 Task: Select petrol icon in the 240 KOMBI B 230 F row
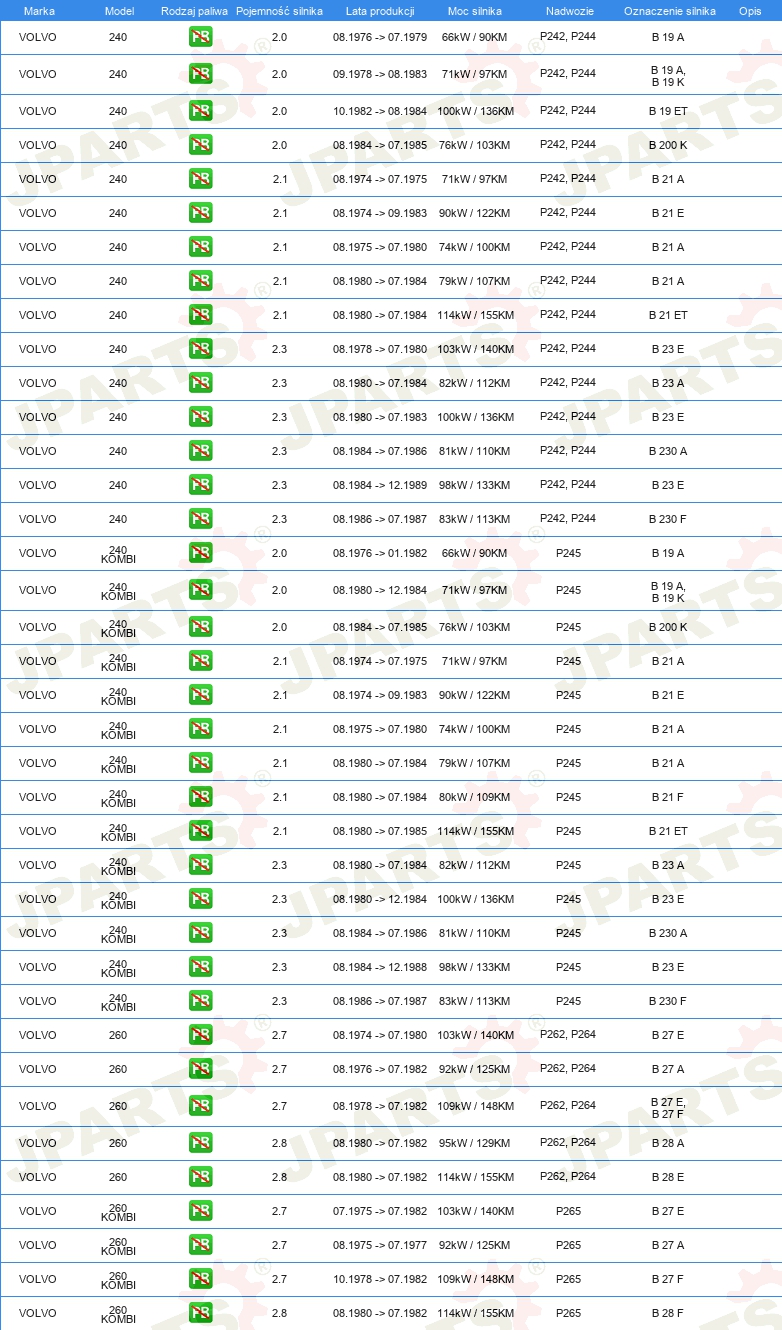click(201, 1001)
